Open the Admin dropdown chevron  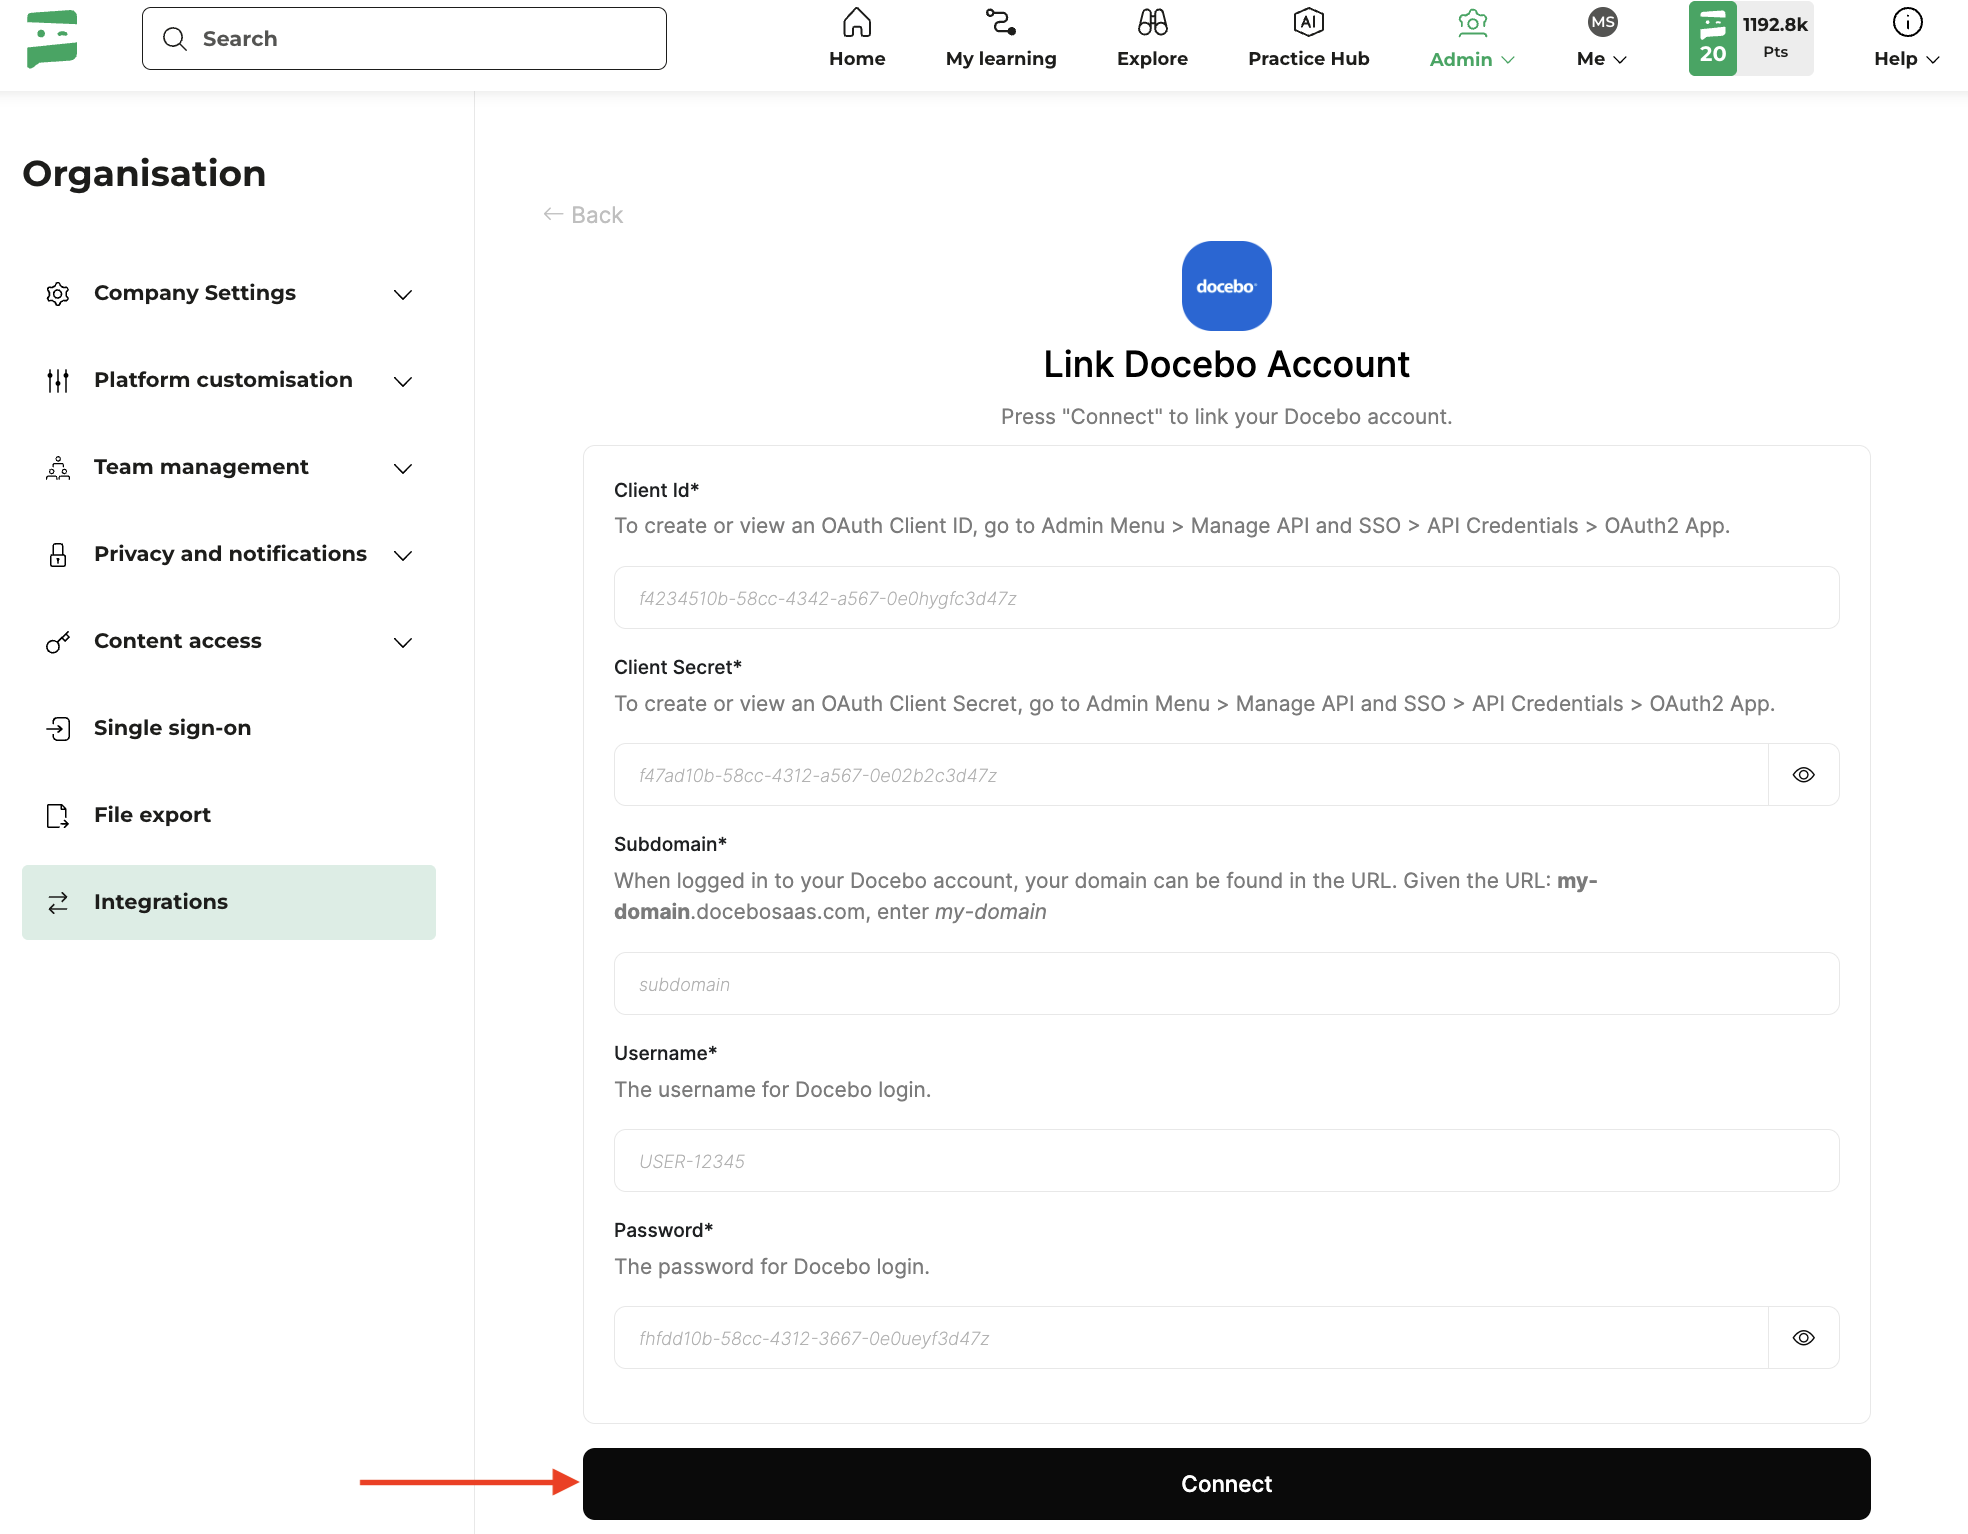click(x=1508, y=60)
